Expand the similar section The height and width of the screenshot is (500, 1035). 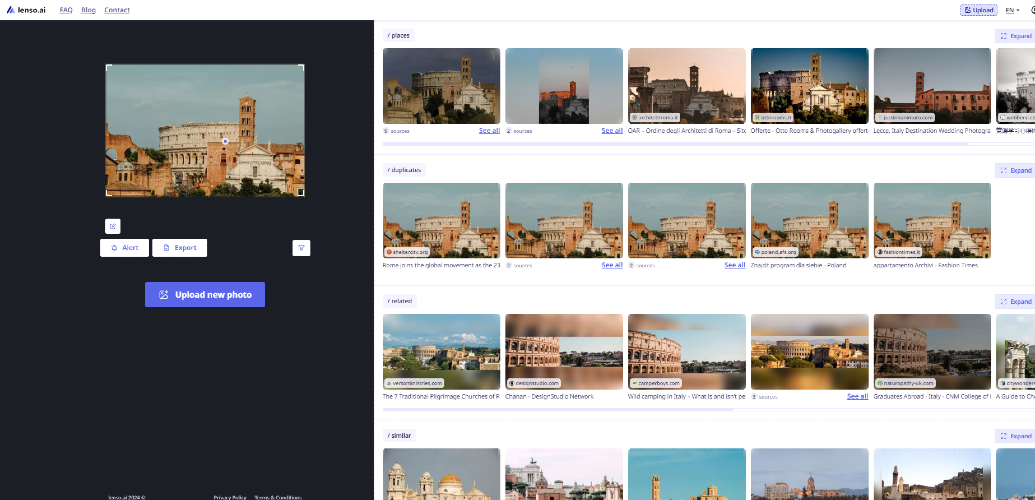coord(1015,436)
